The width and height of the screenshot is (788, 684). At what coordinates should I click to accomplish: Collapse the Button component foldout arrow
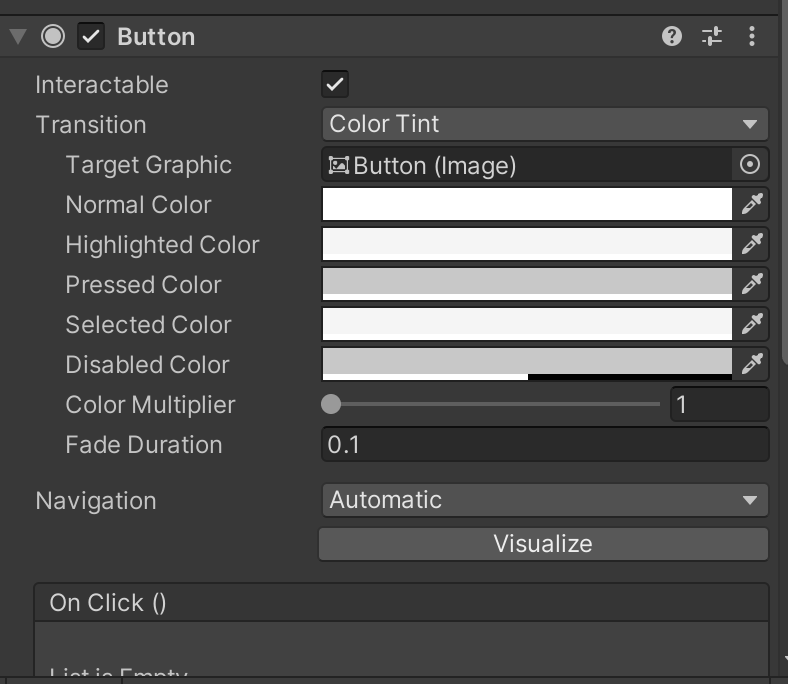17,37
